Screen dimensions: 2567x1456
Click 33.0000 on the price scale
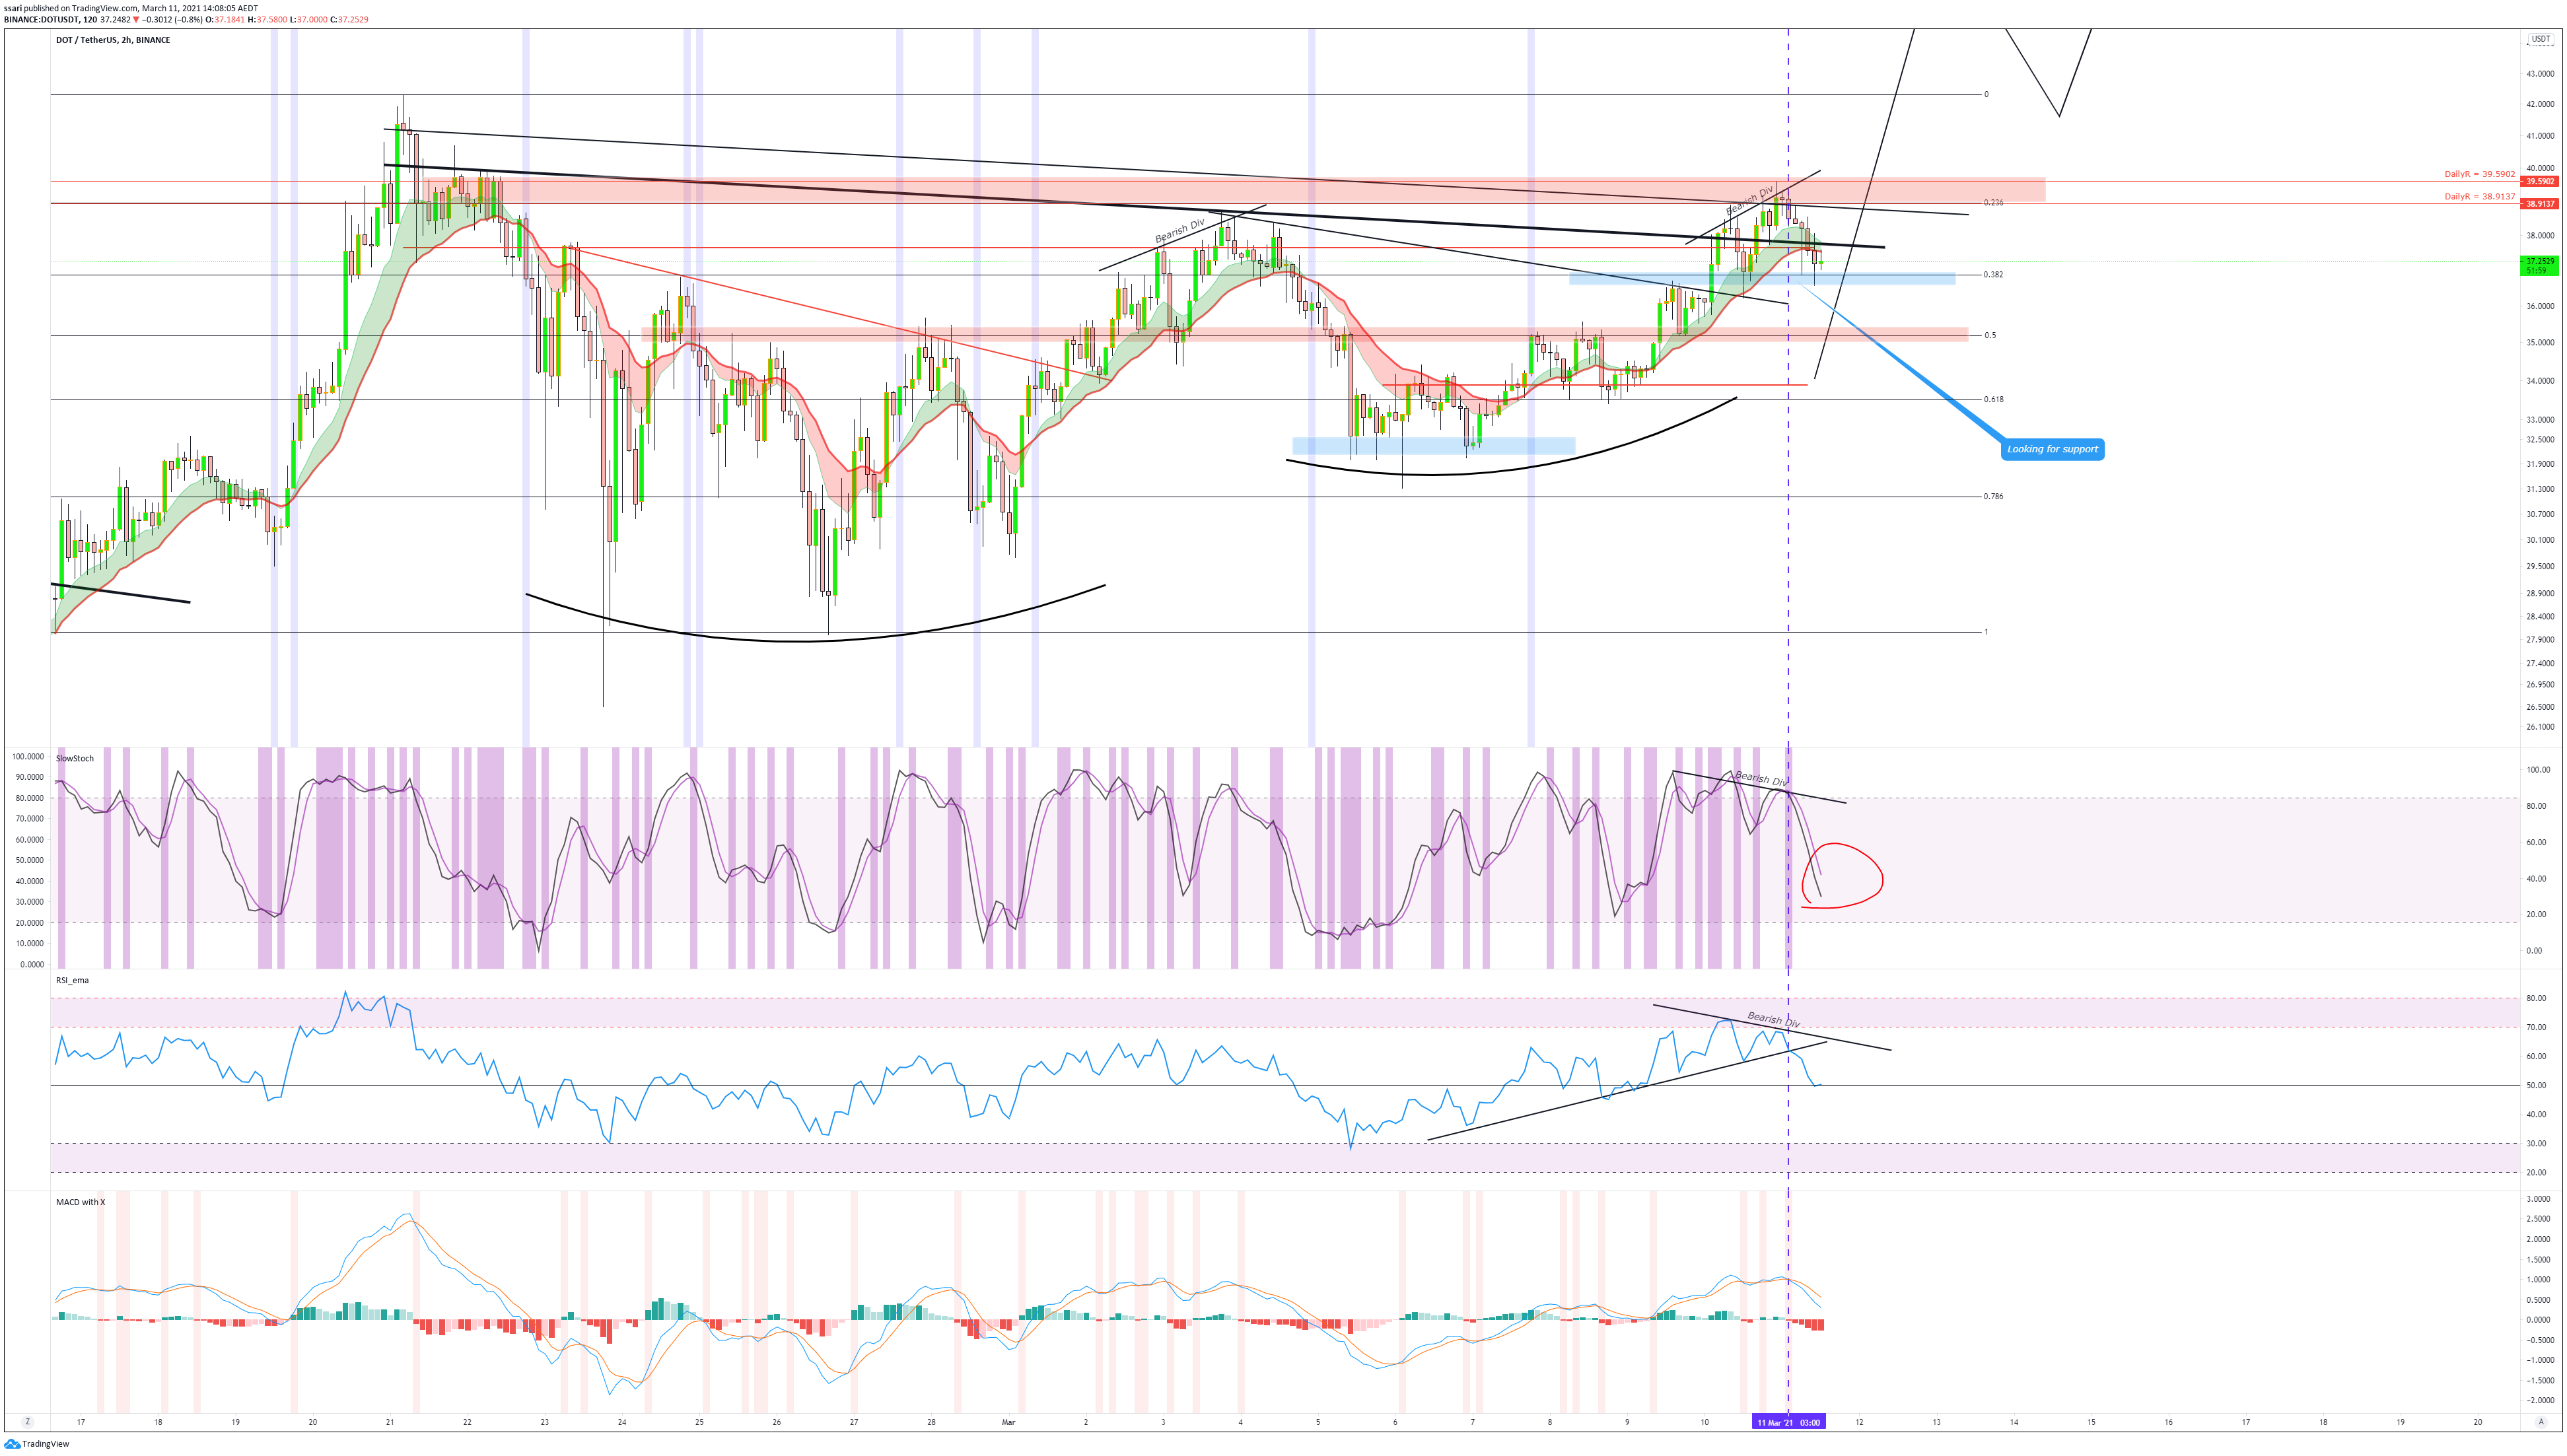click(x=2540, y=420)
